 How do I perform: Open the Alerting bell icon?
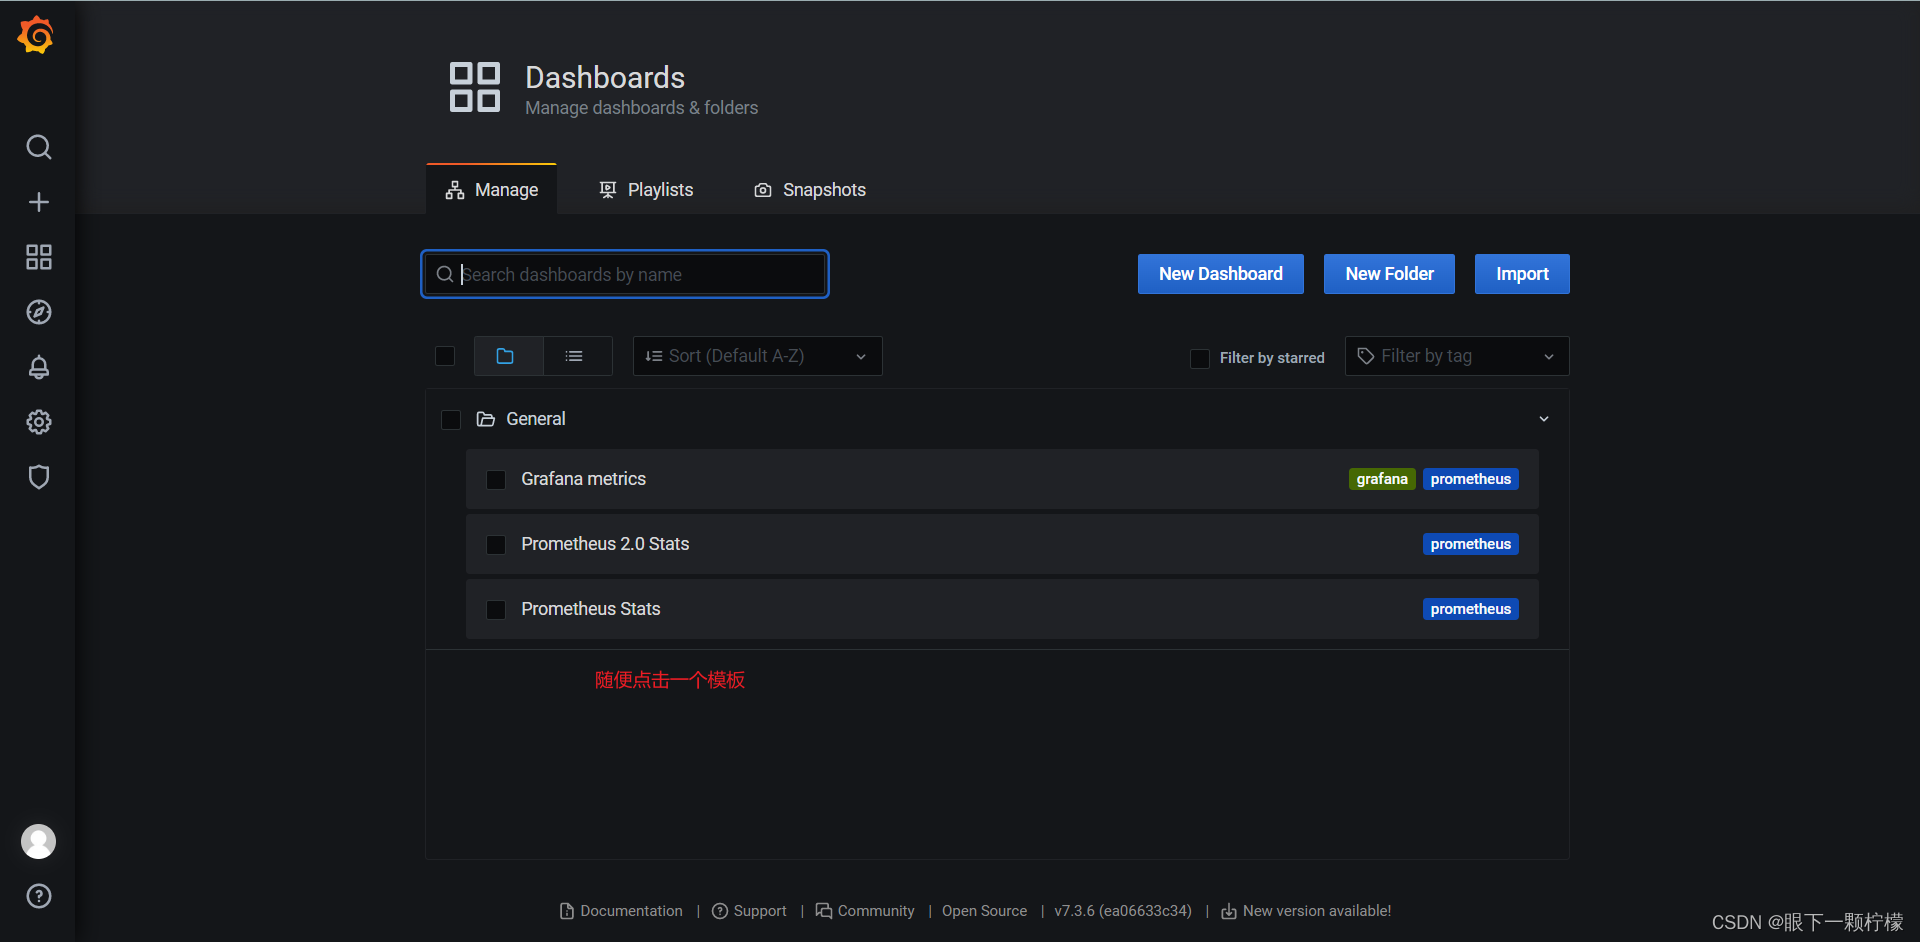[38, 367]
